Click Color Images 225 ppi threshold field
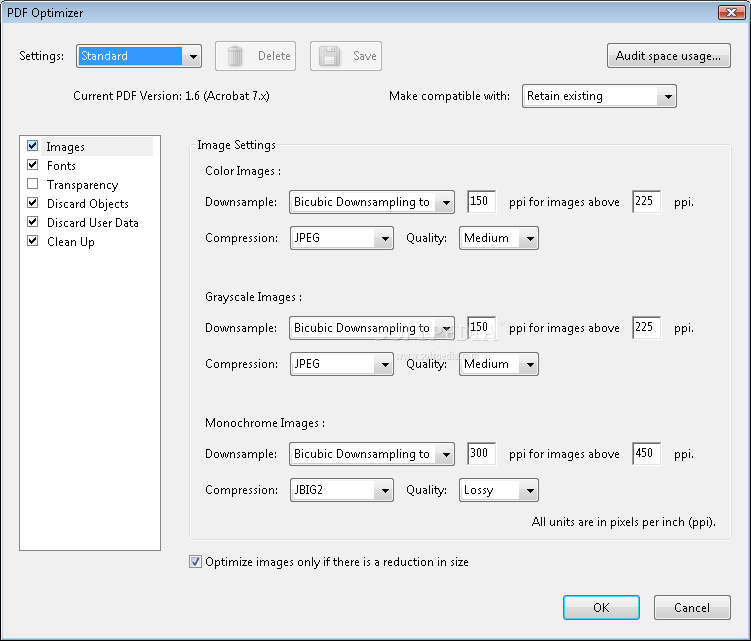The width and height of the screenshot is (751, 641). click(x=646, y=201)
